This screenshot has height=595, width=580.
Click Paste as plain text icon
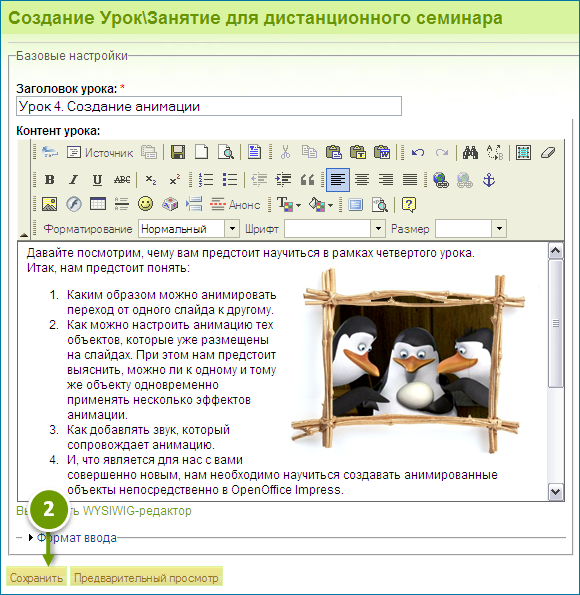[x=358, y=152]
